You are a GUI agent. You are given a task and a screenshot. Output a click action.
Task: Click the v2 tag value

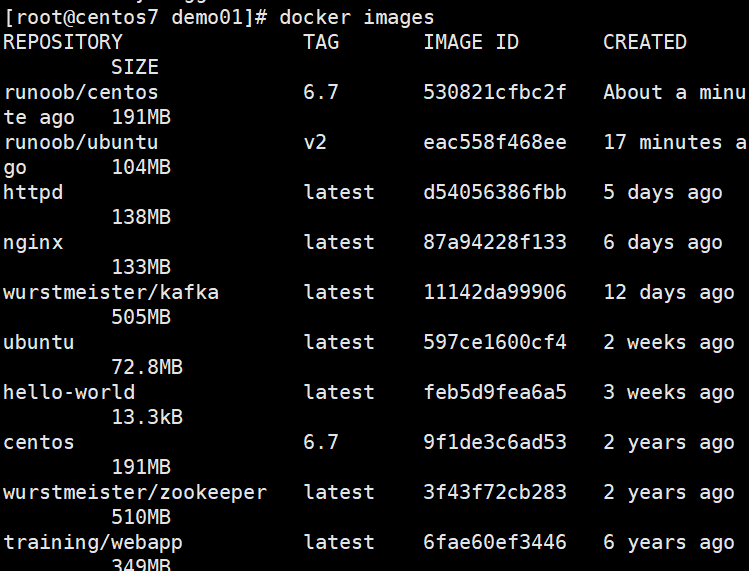pos(315,142)
